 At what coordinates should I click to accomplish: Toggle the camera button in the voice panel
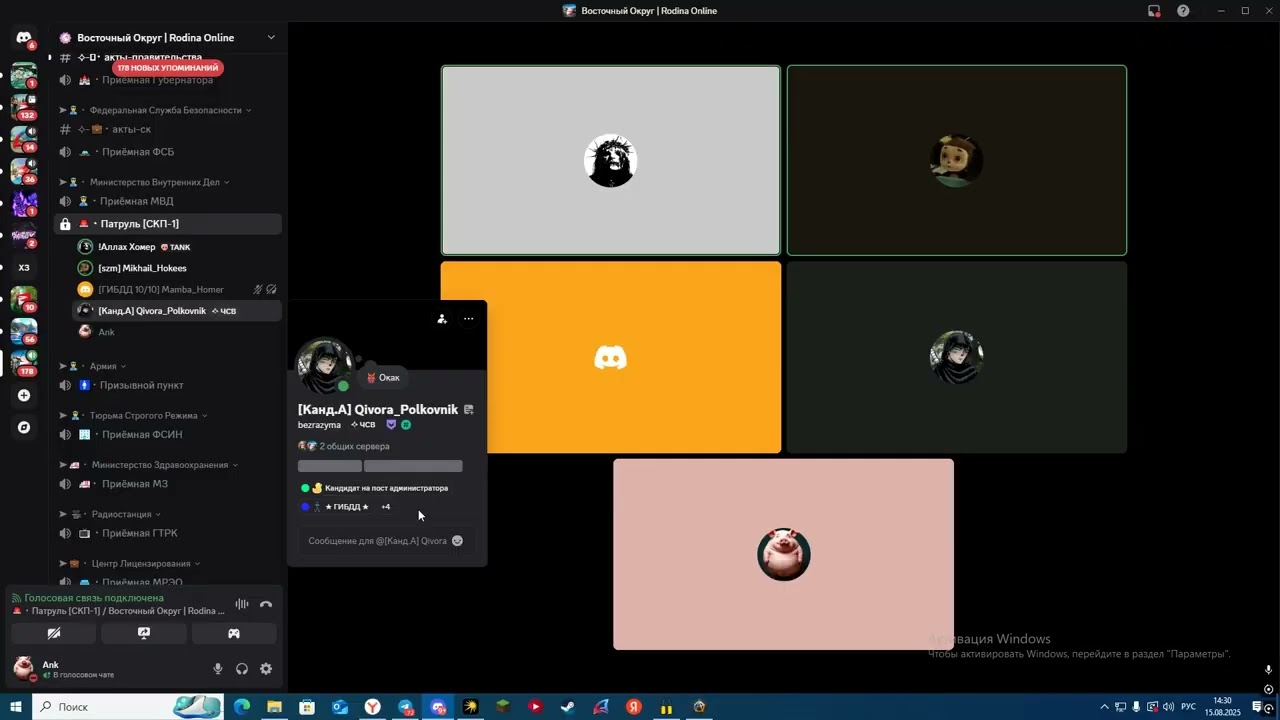54,633
